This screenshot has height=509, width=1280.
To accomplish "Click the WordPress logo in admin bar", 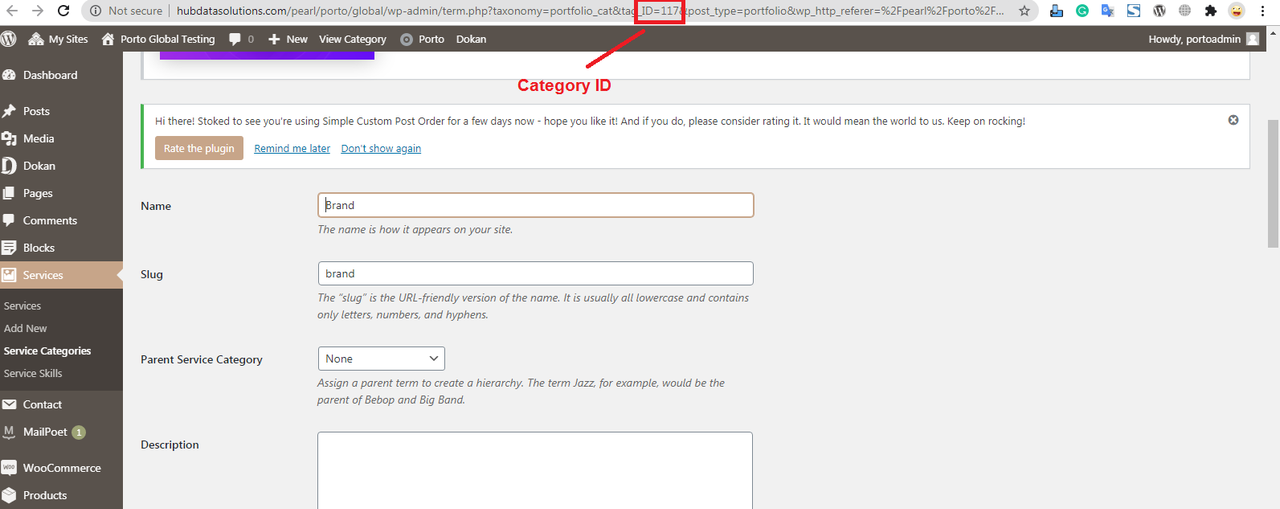I will coord(9,39).
